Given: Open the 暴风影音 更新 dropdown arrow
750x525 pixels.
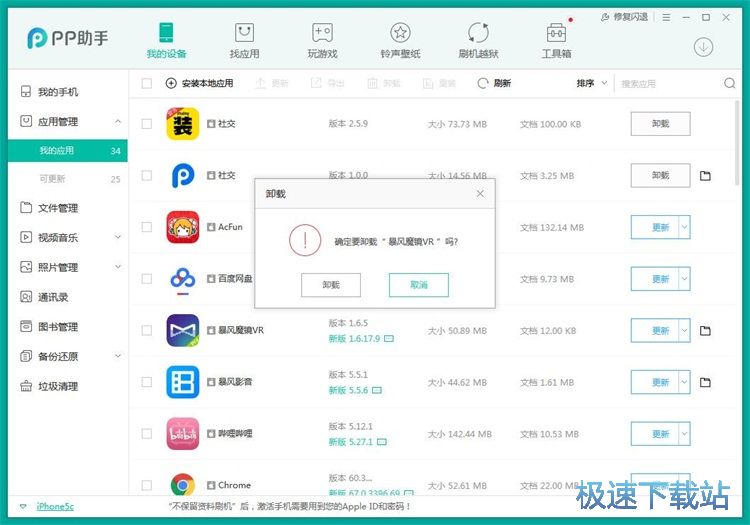Looking at the screenshot, I should point(684,382).
